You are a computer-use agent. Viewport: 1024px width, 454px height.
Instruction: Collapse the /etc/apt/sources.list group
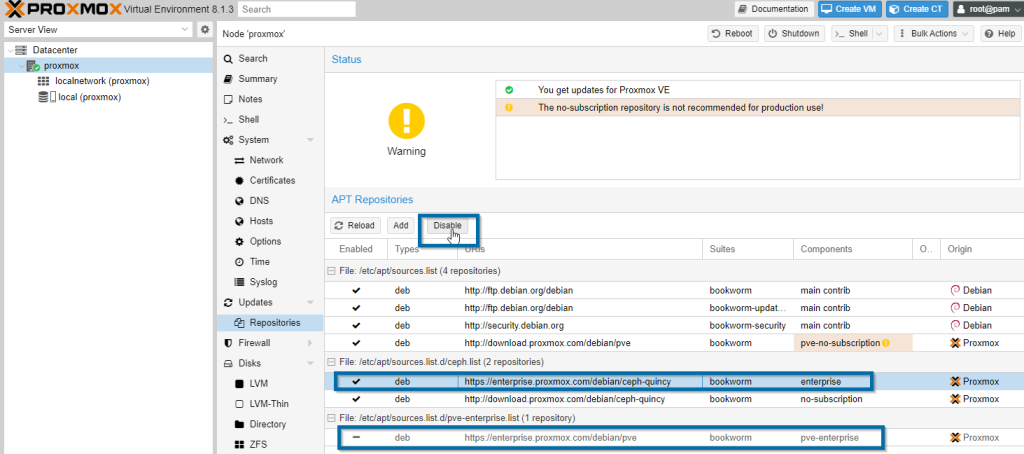click(x=330, y=270)
